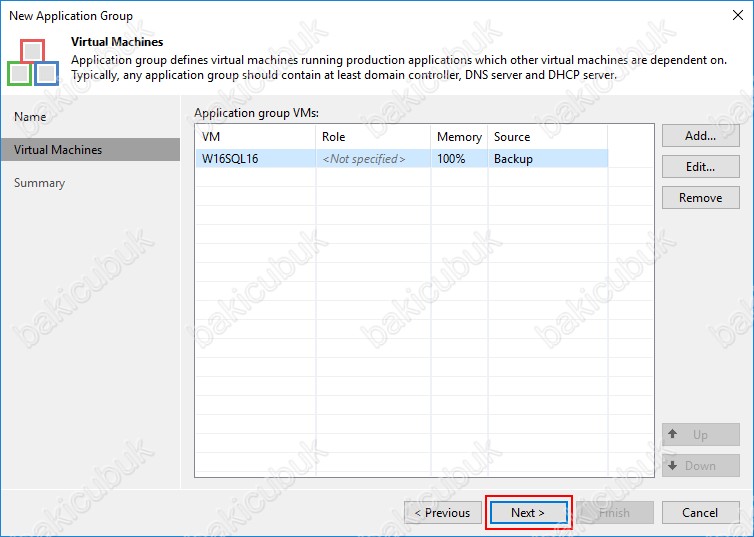
Task: Move the VM up with the Up button
Action: (x=700, y=435)
